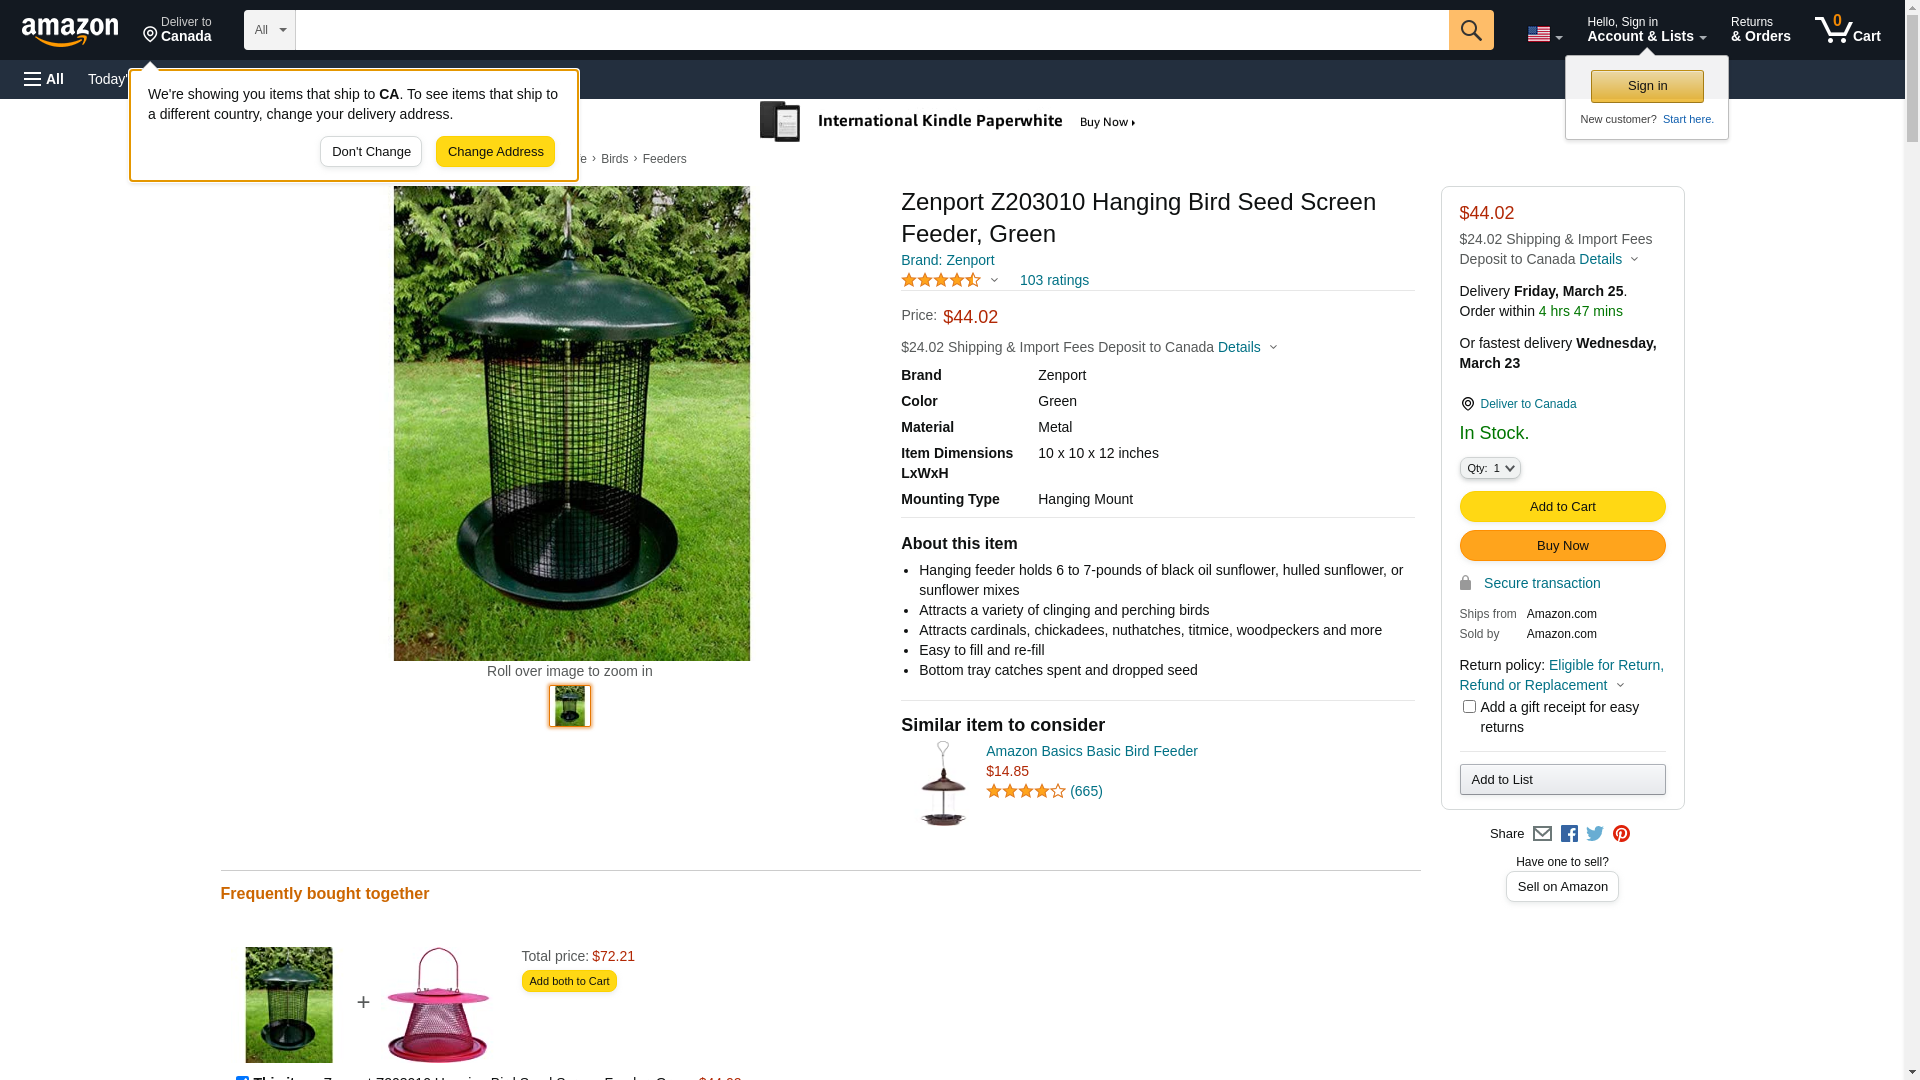Click the US flag language selector
This screenshot has height=1080, width=1920.
tap(1544, 34)
